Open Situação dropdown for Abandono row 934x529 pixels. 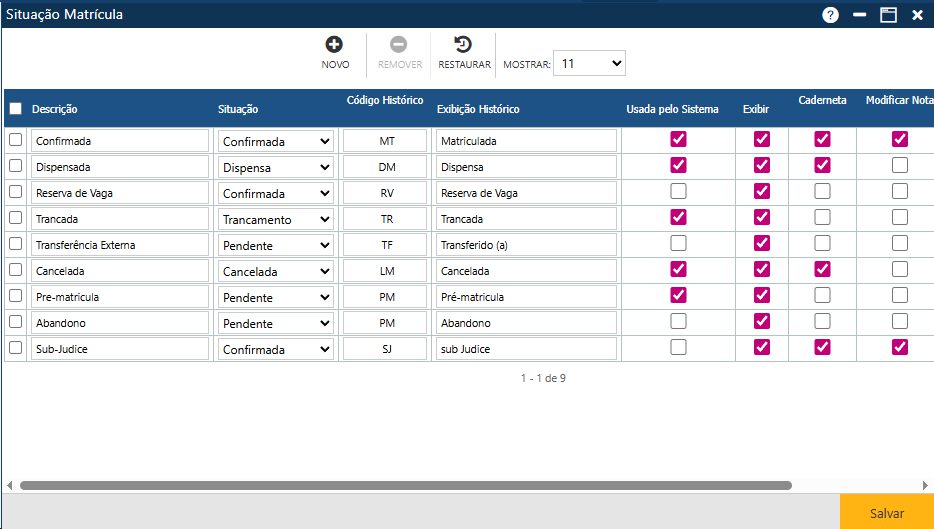[x=276, y=323]
